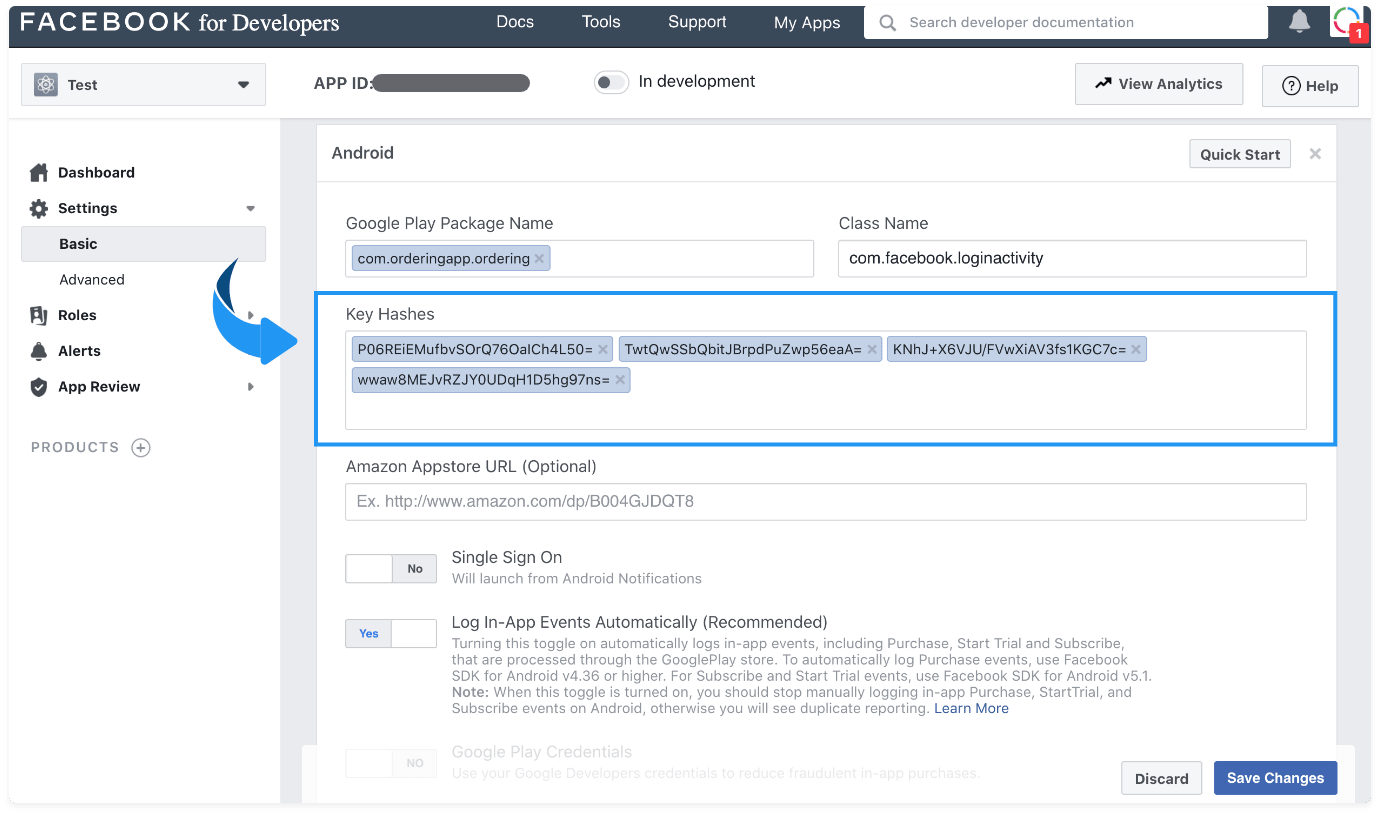Add a product with the plus icon
Image resolution: width=1380 pixels, height=815 pixels.
click(141, 447)
